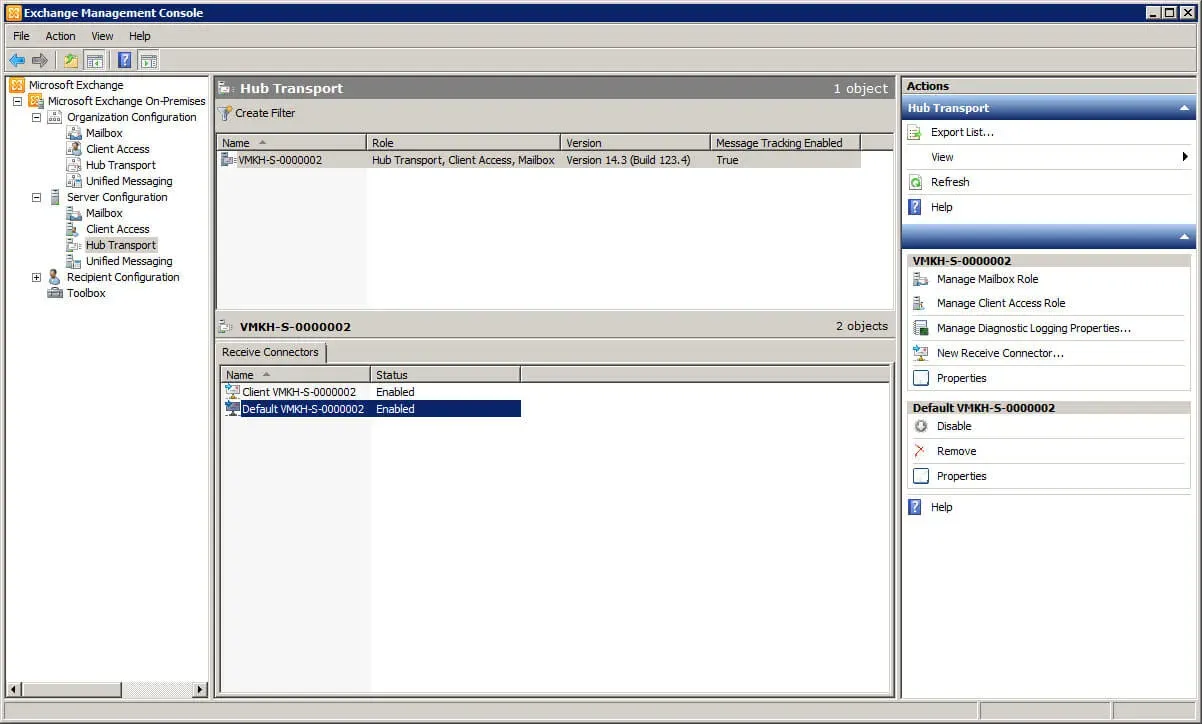
Task: Open the Action menu
Action: 60,36
